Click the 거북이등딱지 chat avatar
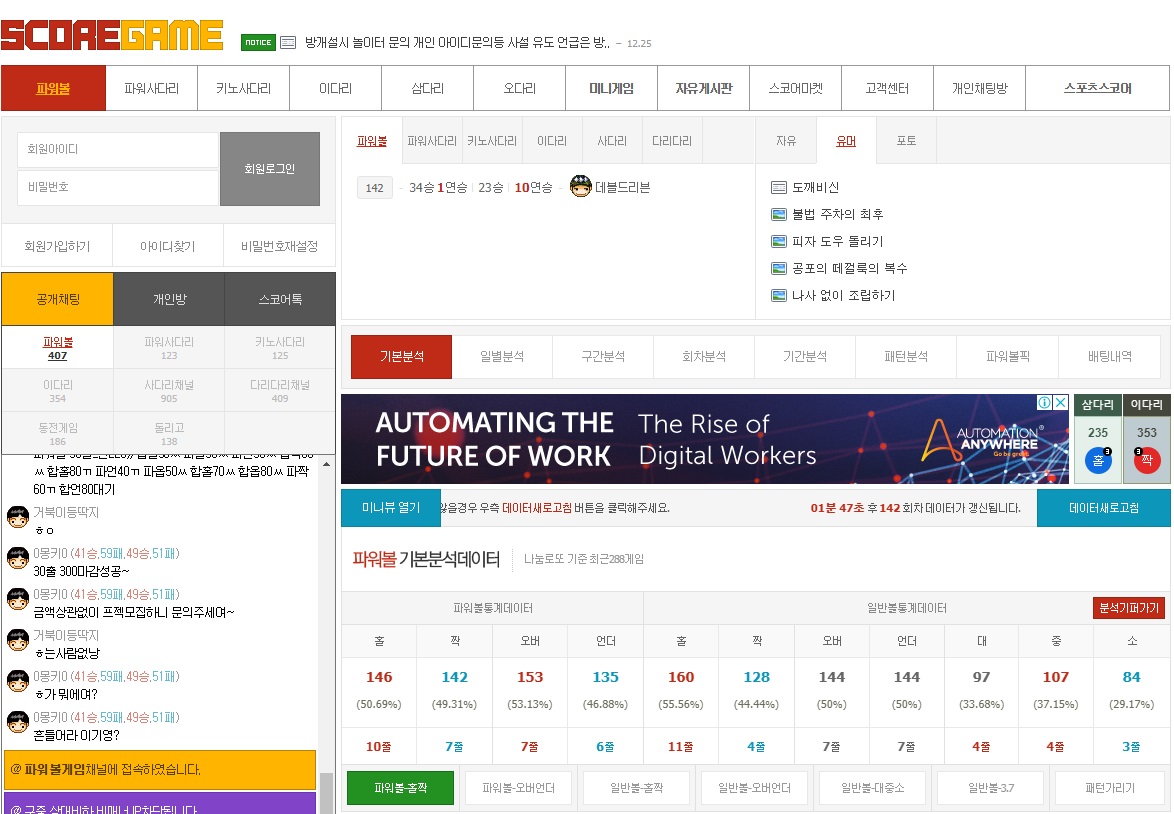The image size is (1174, 814). coord(17,516)
